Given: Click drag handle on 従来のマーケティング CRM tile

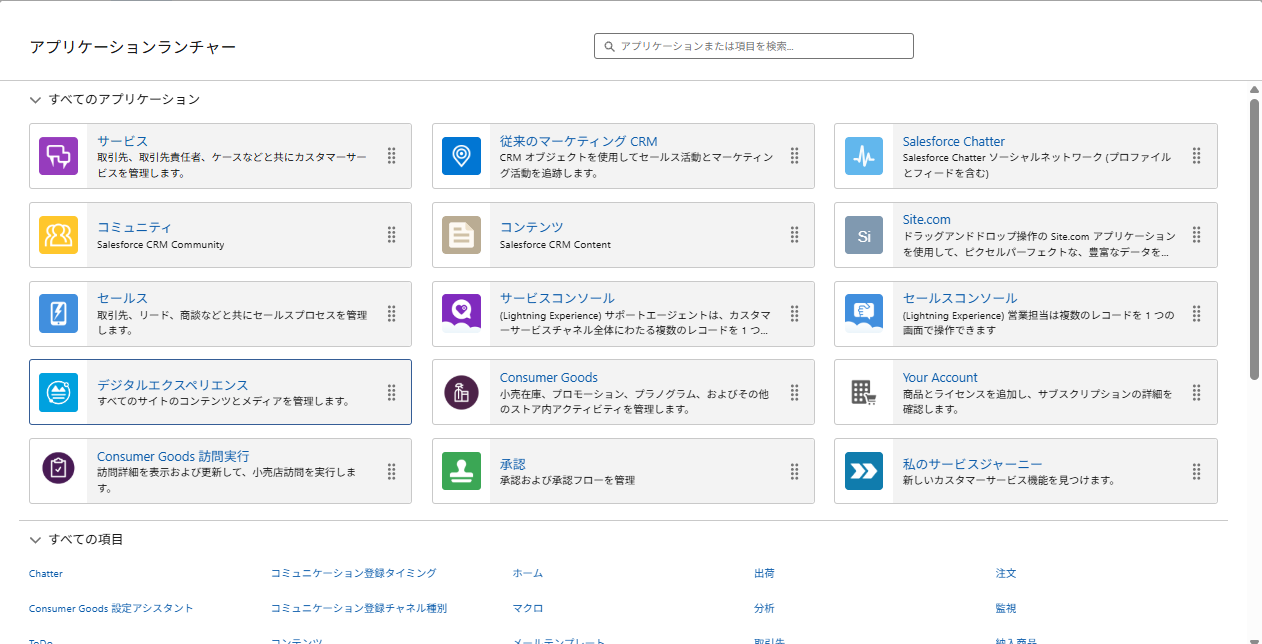Looking at the screenshot, I should tap(794, 156).
